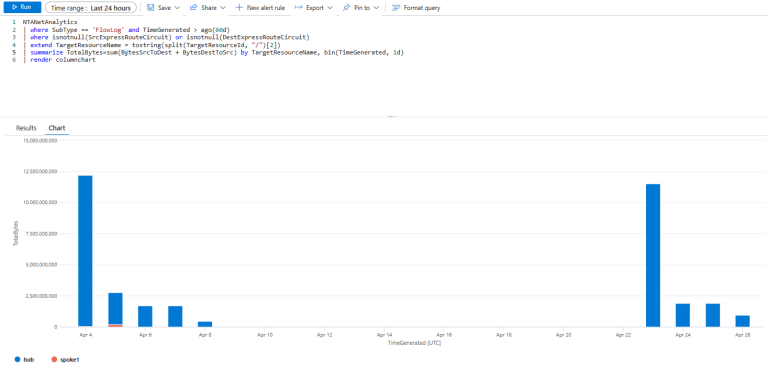Image resolution: width=768 pixels, height=369 pixels.
Task: Click Format query text button
Action: click(422, 8)
